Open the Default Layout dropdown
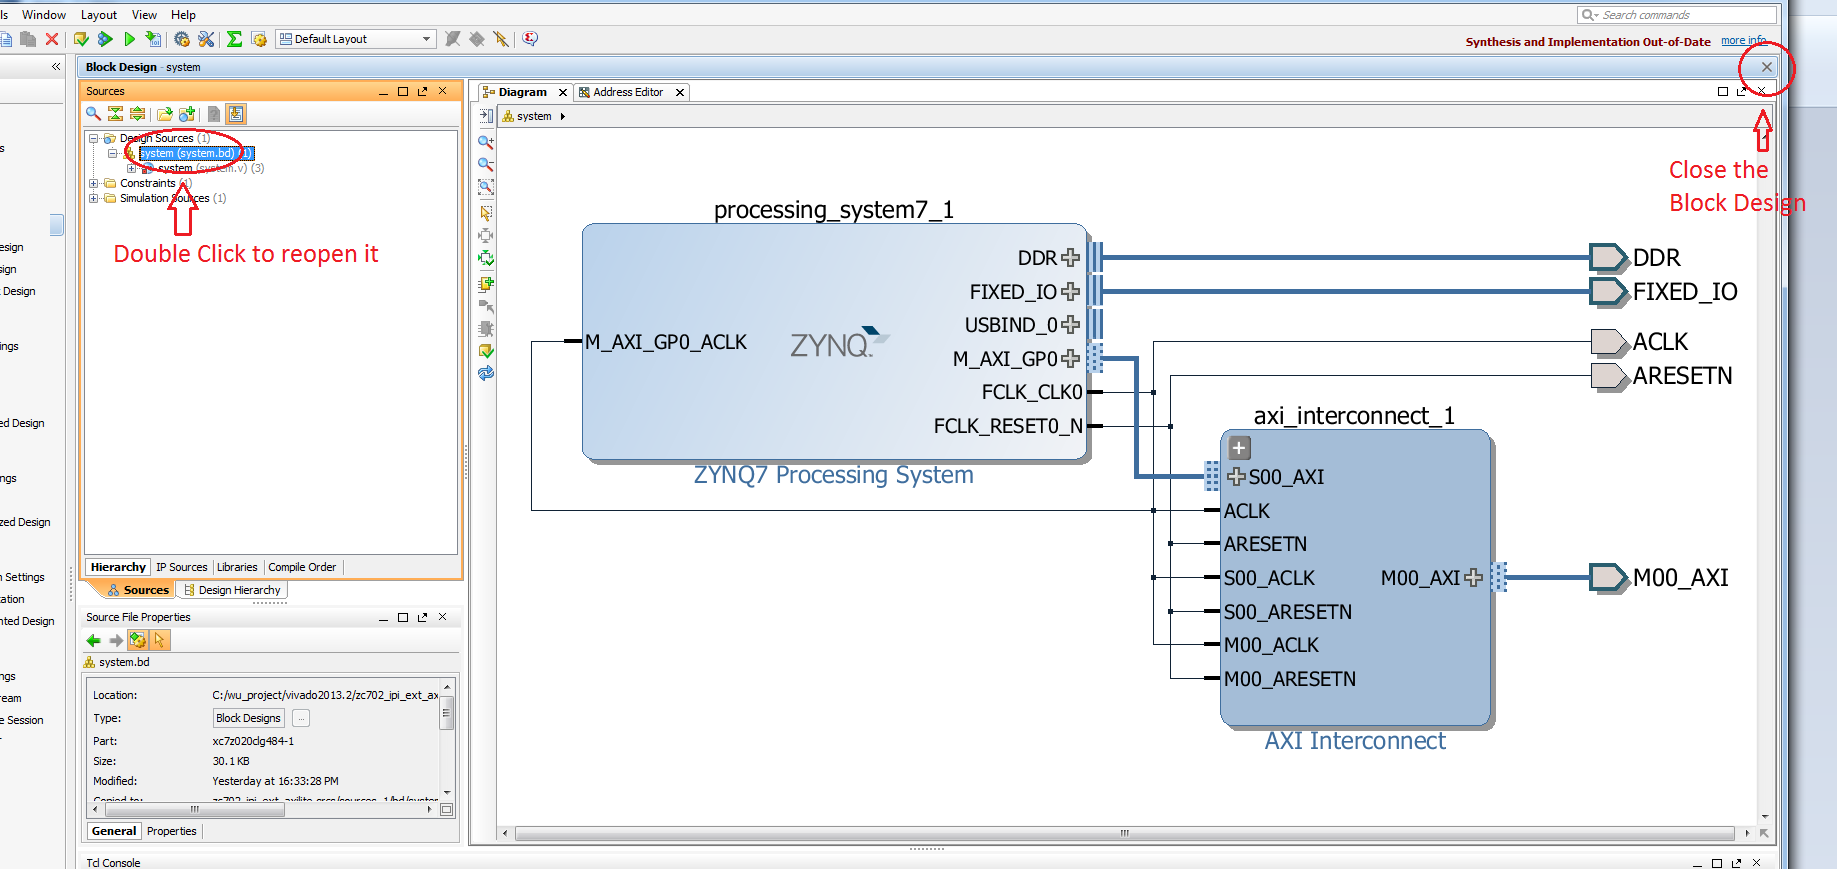 click(356, 39)
